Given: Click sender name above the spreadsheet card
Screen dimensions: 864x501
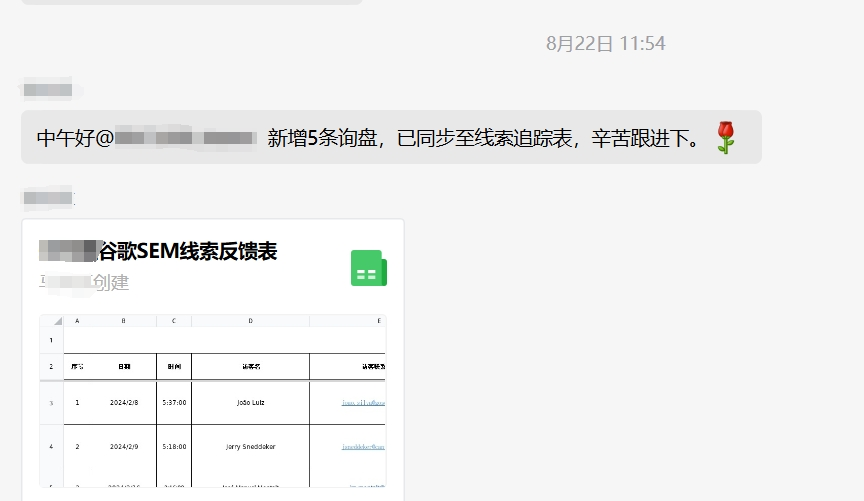Looking at the screenshot, I should click(47, 198).
